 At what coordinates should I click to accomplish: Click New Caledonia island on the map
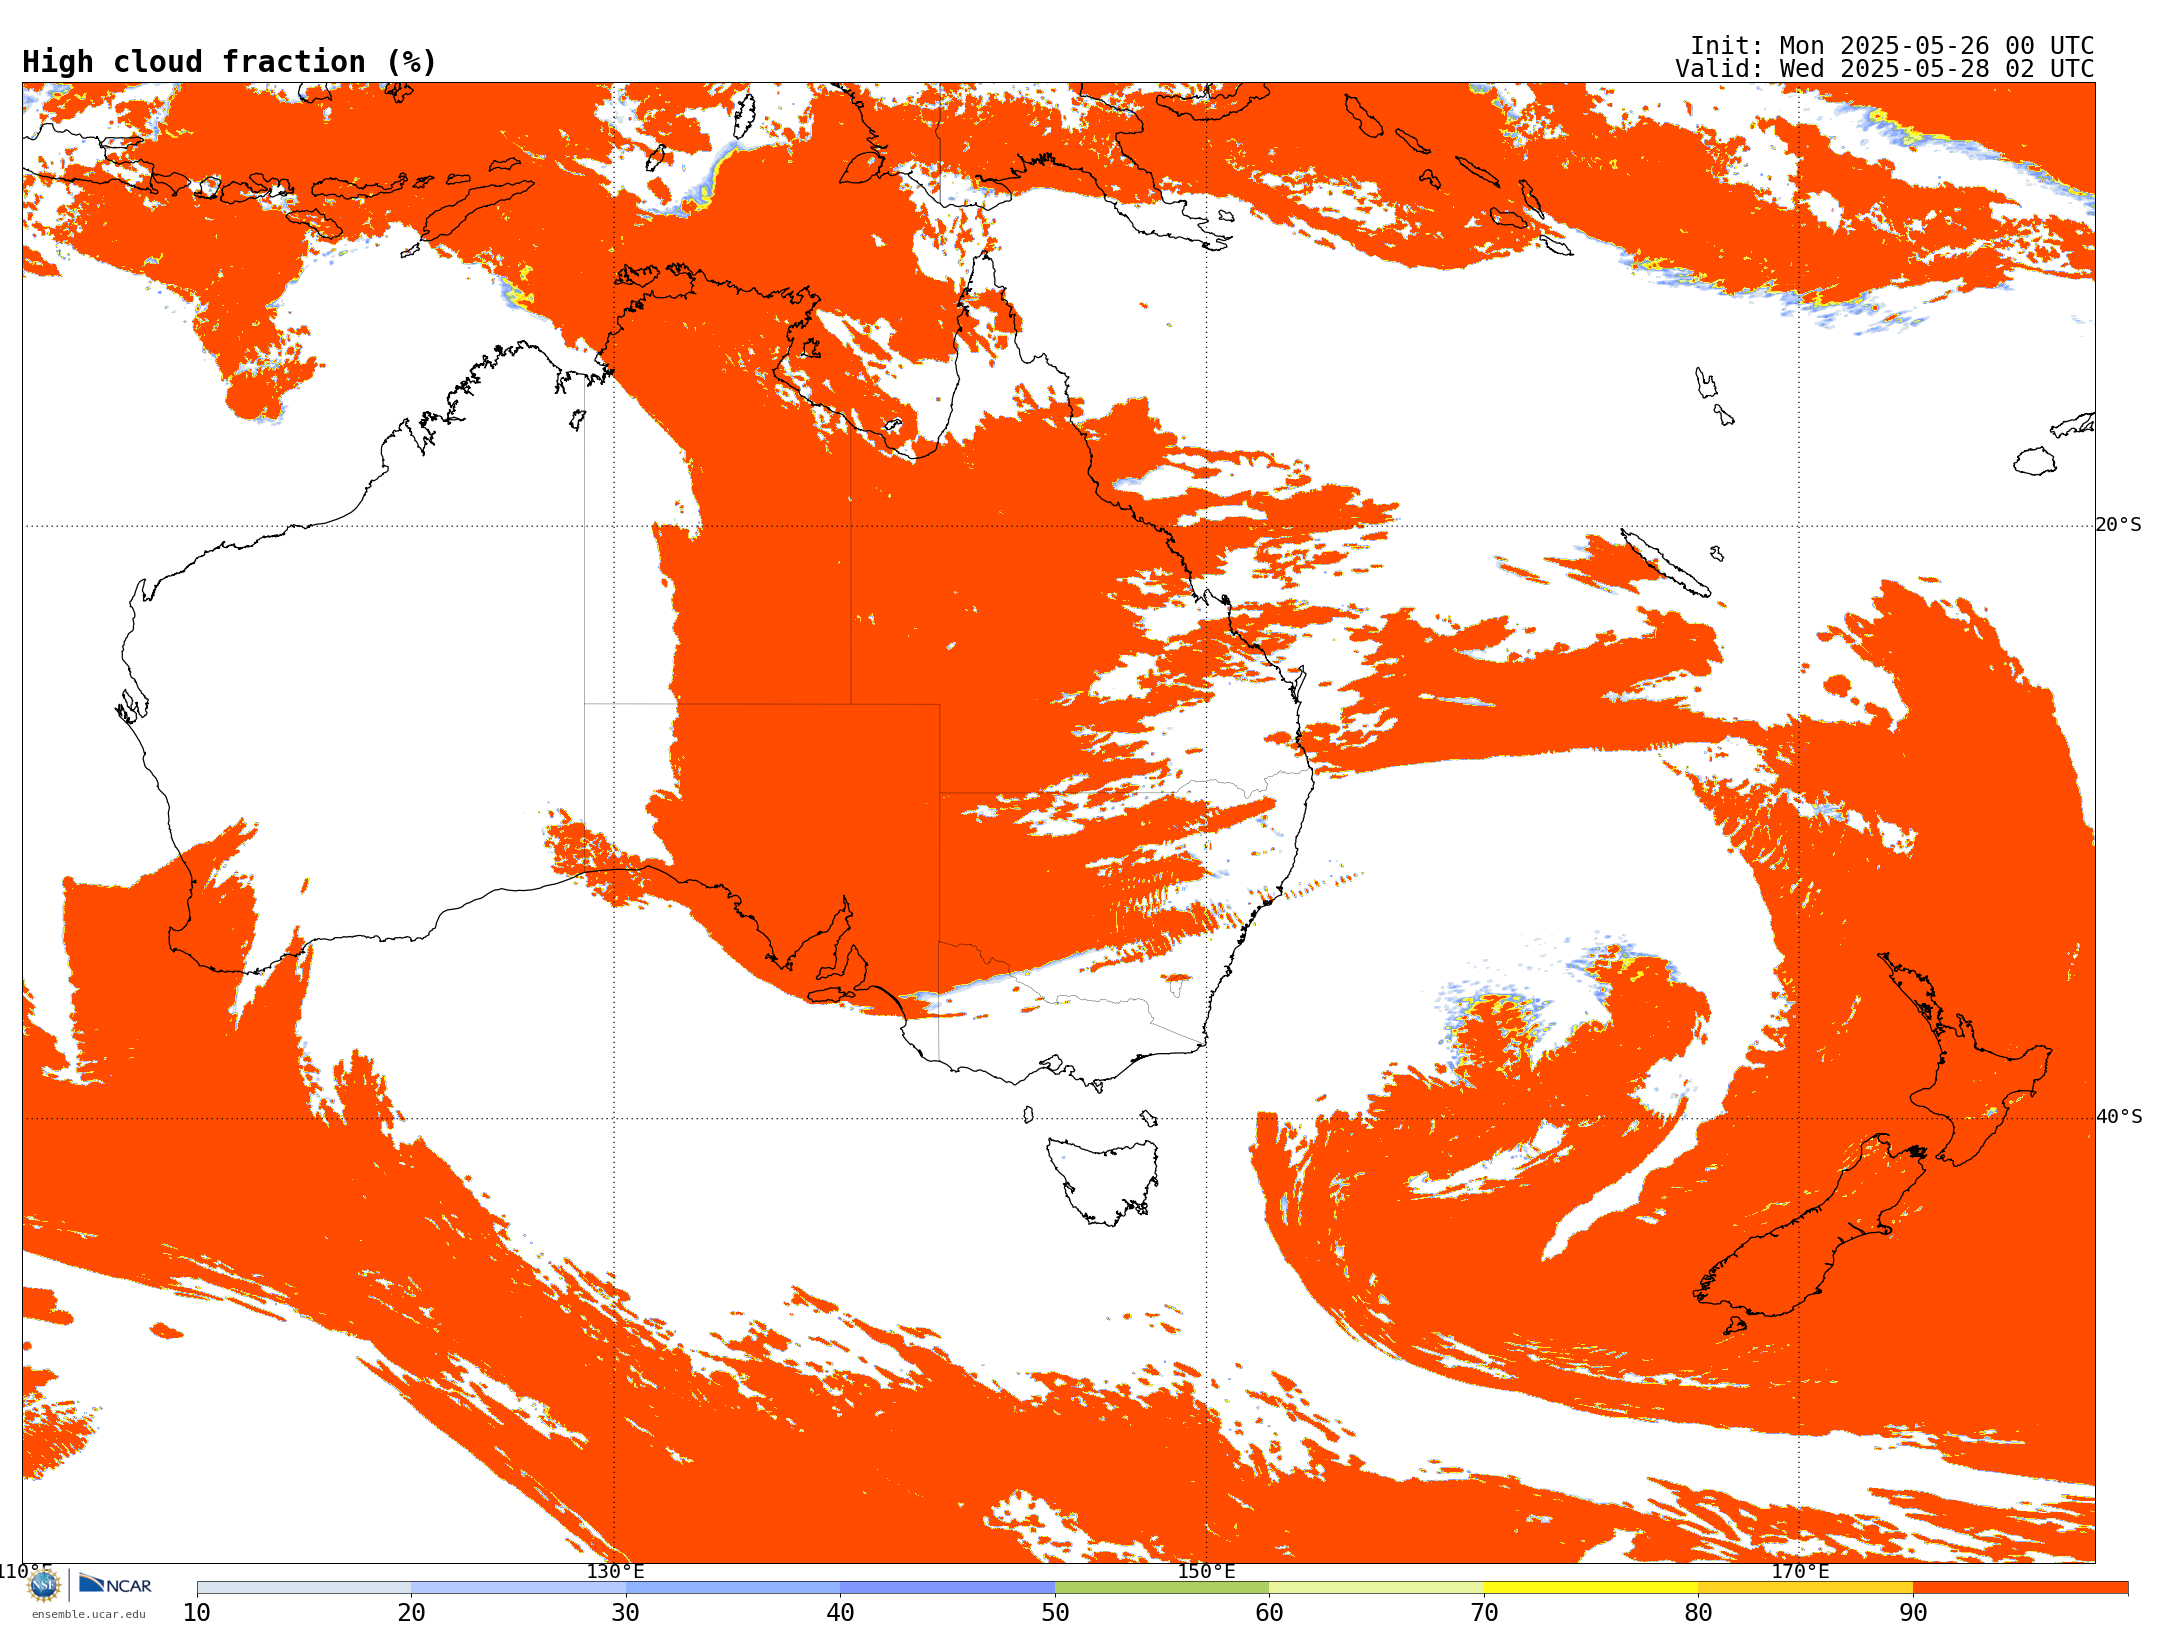tap(1665, 563)
